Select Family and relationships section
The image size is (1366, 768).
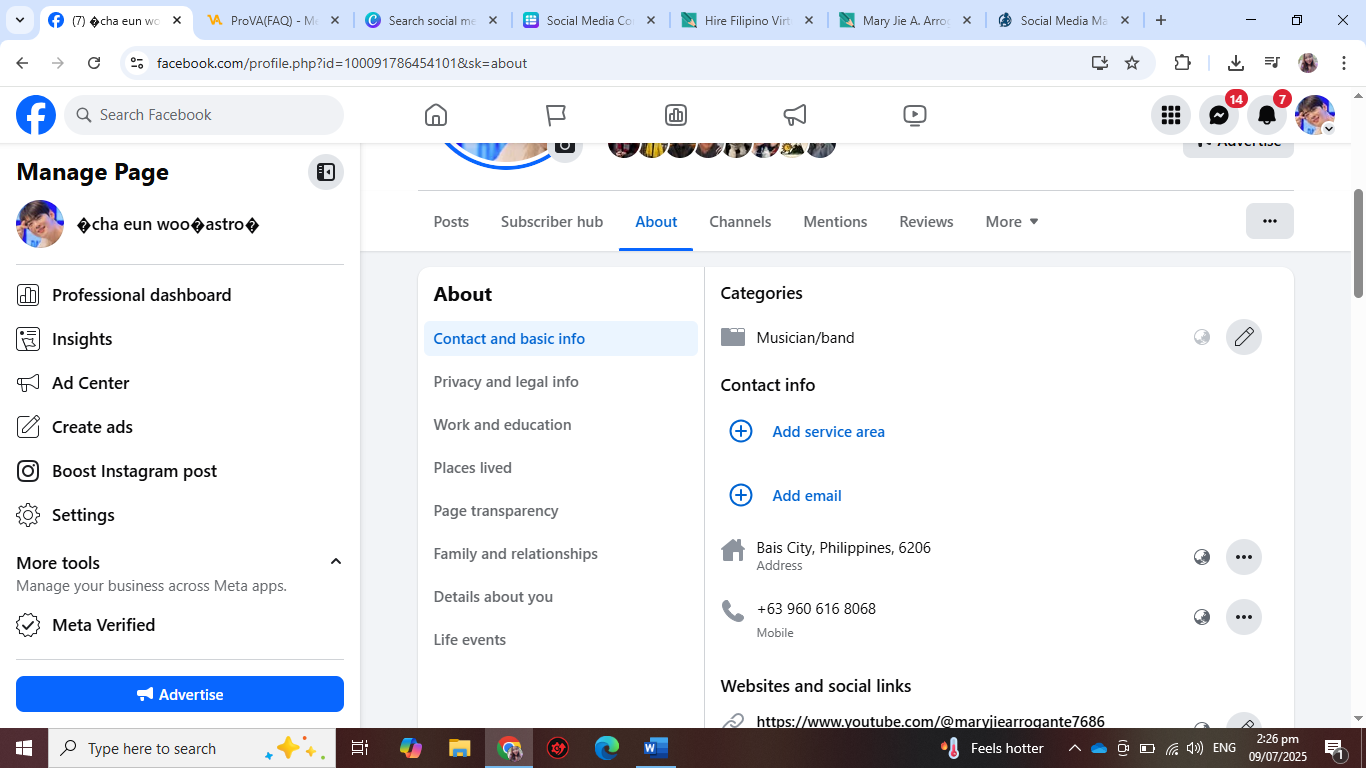pyautogui.click(x=561, y=554)
